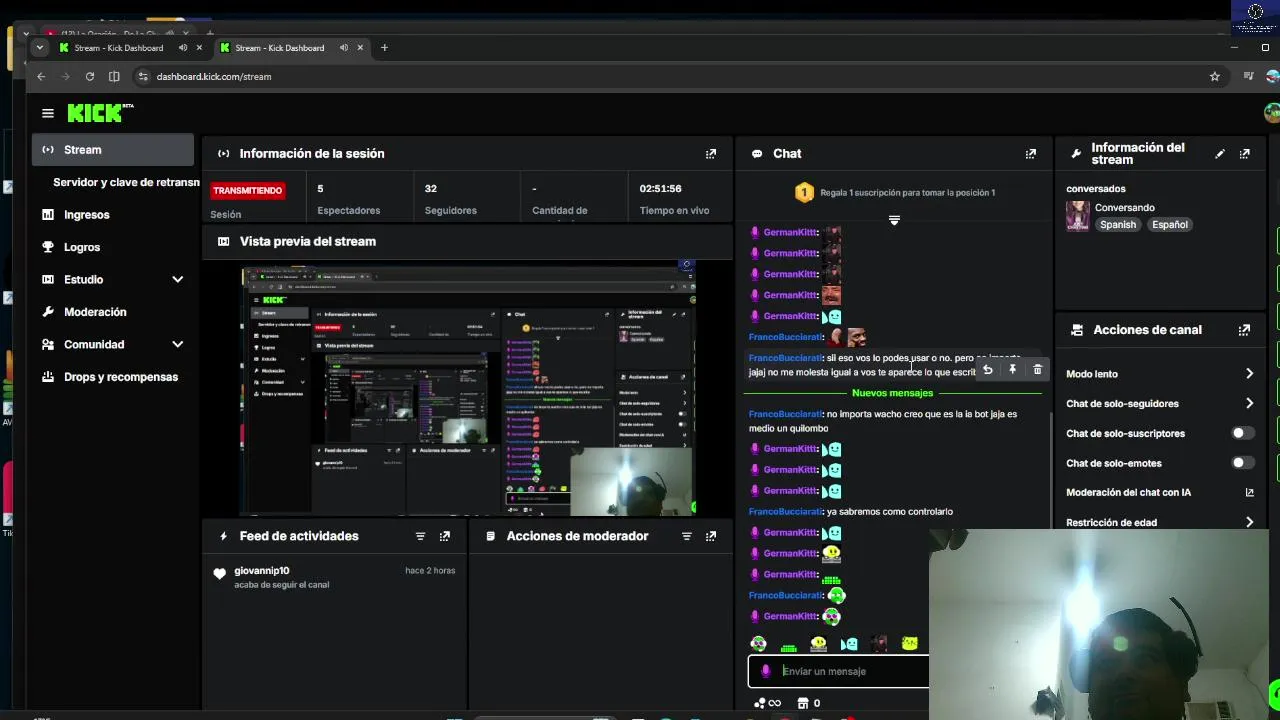Viewport: 1280px width, 720px height.
Task: Click the Nuevos mensajes divider label
Action: click(892, 393)
